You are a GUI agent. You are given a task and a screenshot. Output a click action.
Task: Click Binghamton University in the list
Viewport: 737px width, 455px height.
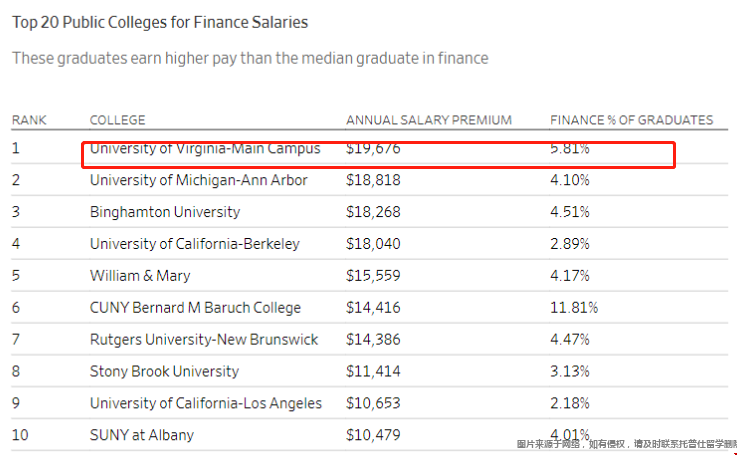tap(165, 212)
